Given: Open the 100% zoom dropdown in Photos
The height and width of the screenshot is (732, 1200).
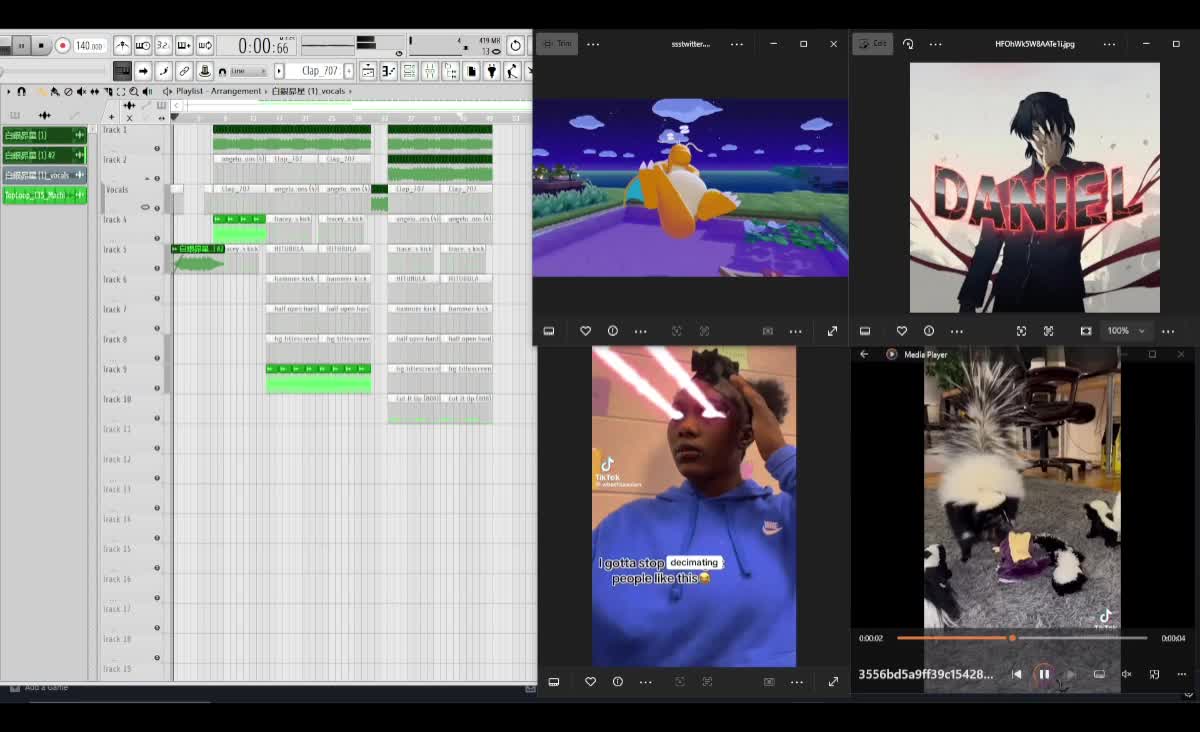Looking at the screenshot, I should (1126, 331).
